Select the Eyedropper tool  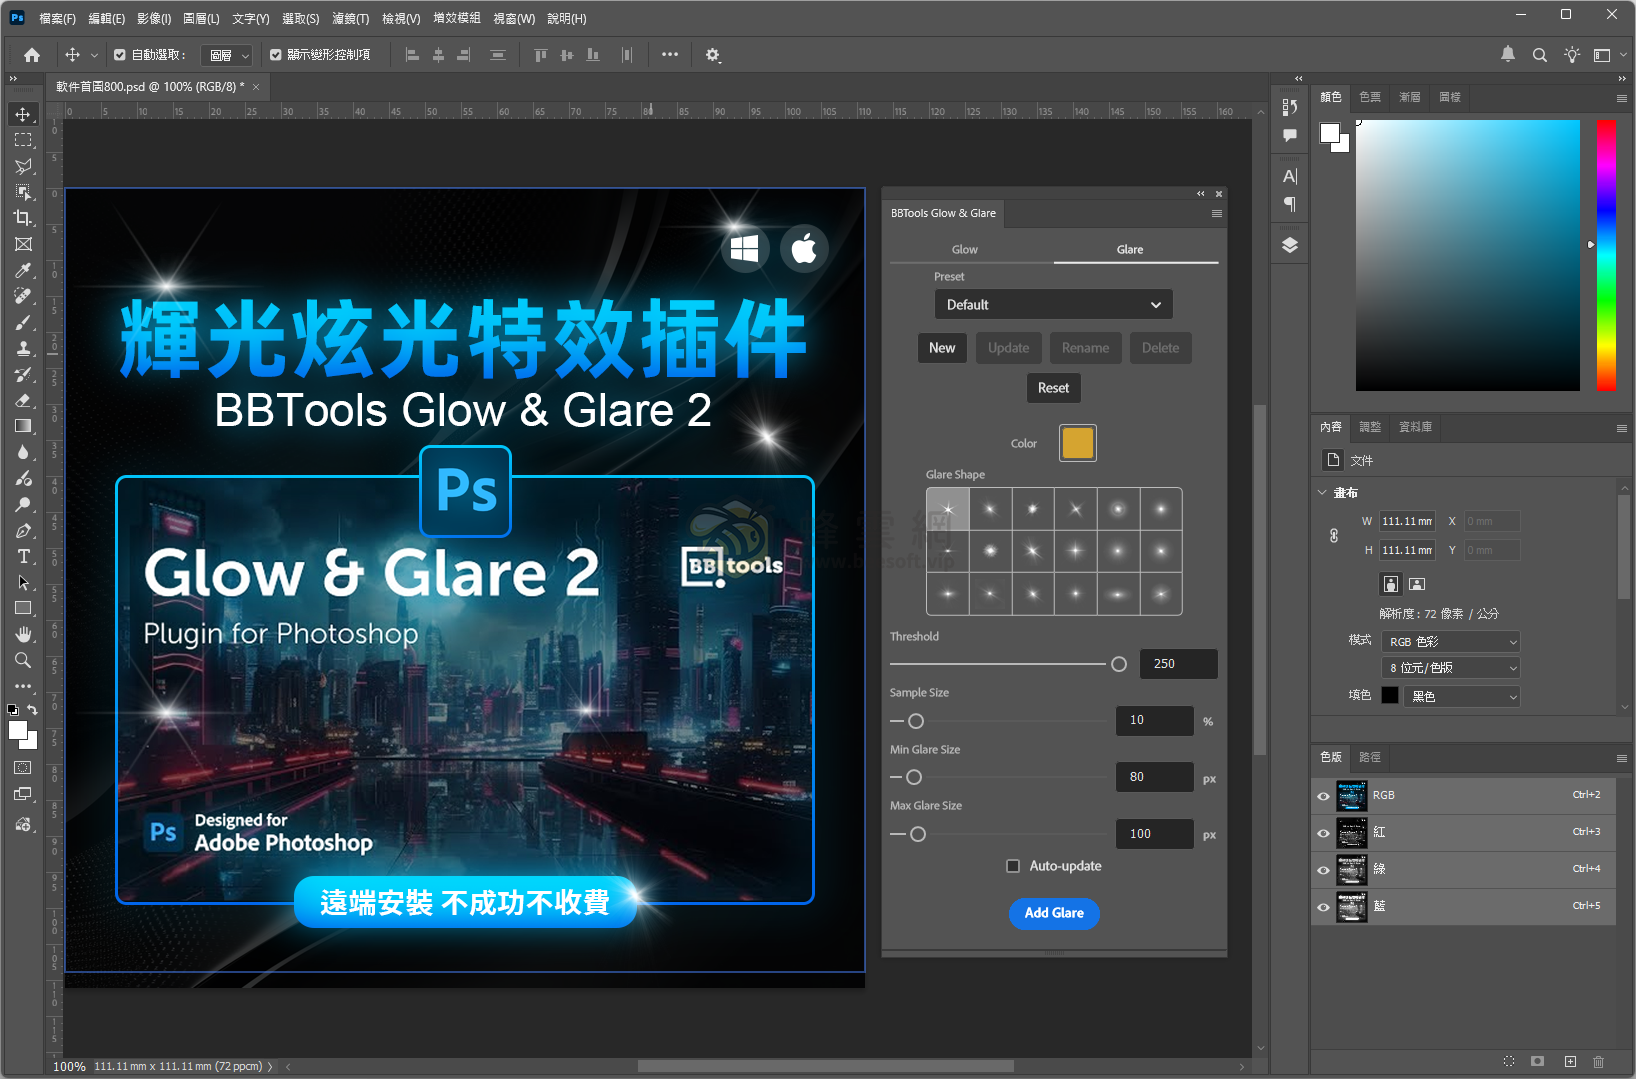pos(23,270)
